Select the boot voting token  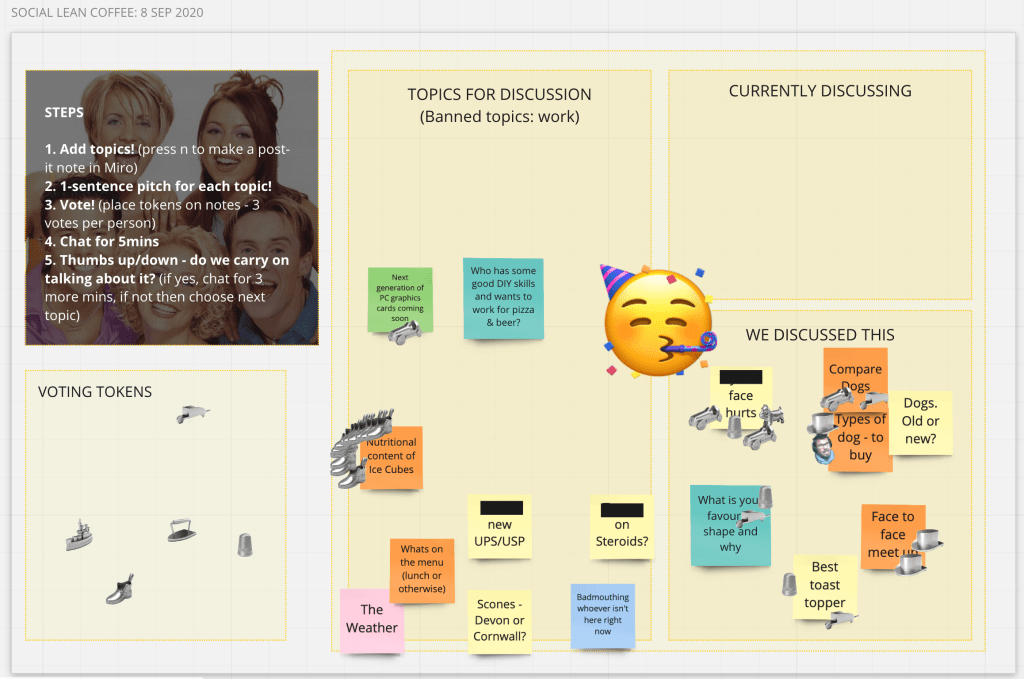point(120,590)
